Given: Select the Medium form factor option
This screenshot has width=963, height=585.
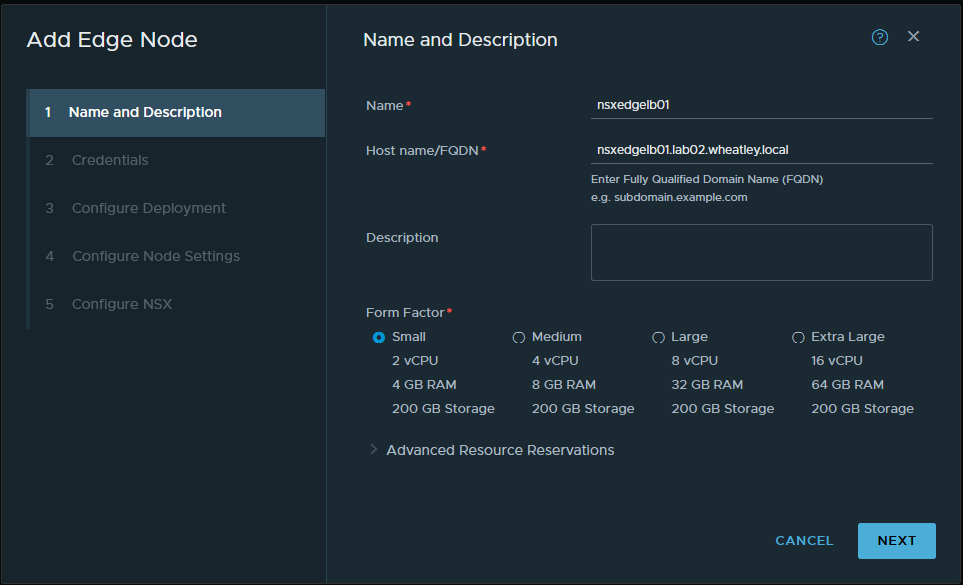Looking at the screenshot, I should pyautogui.click(x=519, y=337).
